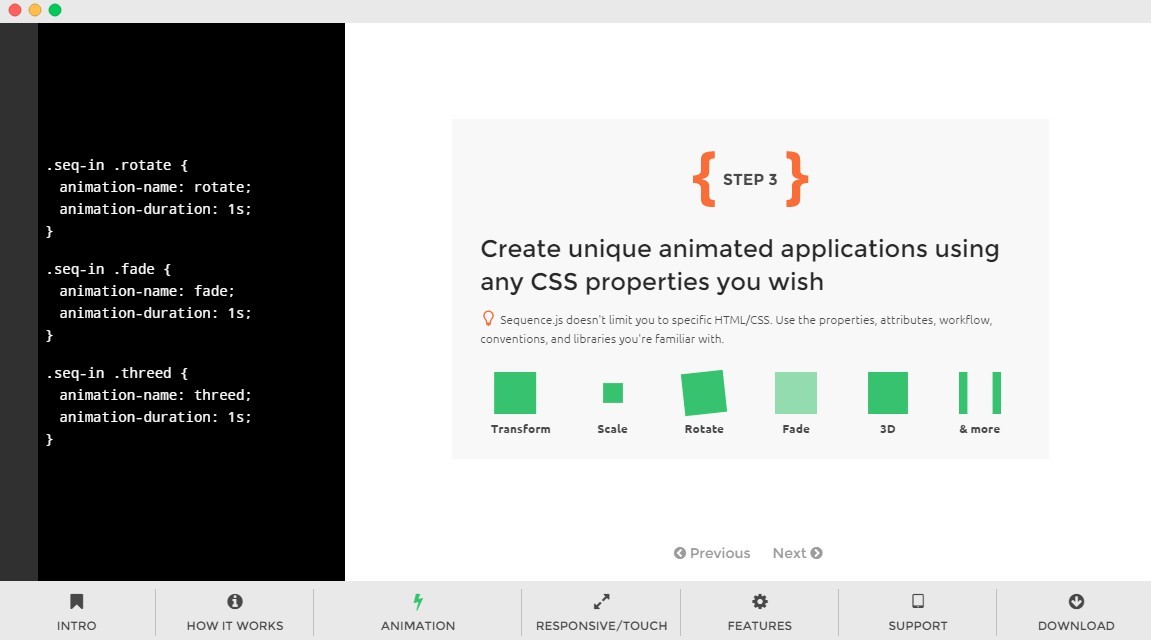Click the 'Fade' label
1151x640 pixels.
coord(796,429)
